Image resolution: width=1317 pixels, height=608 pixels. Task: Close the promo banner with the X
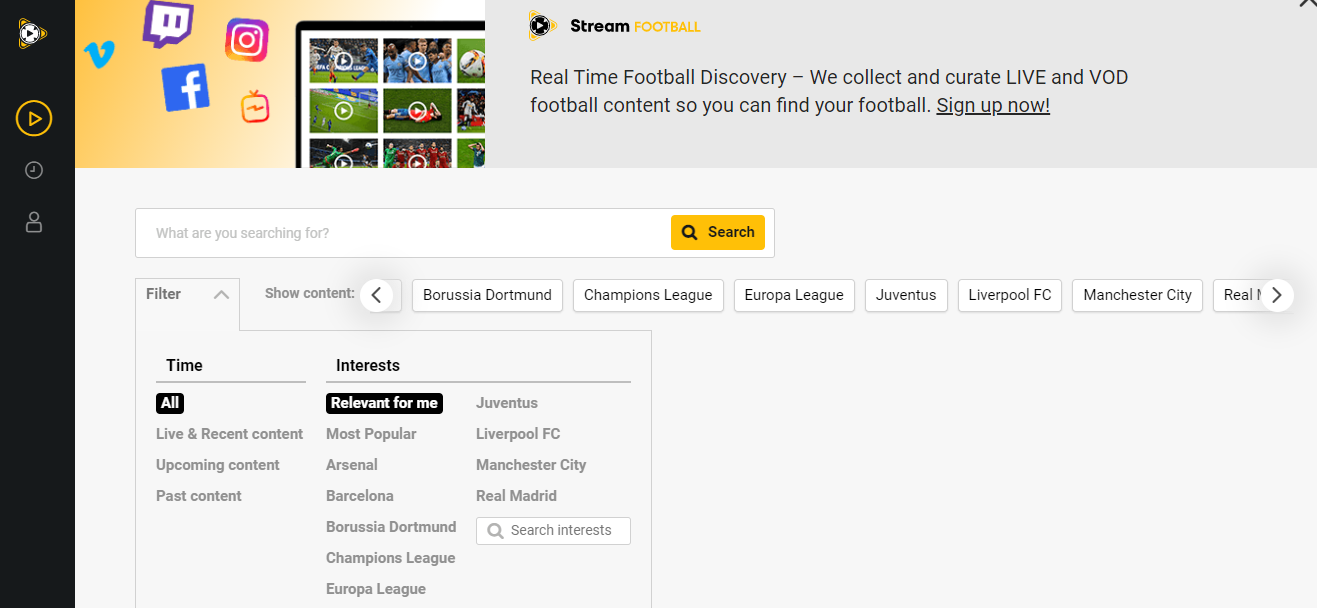pyautogui.click(x=1308, y=4)
